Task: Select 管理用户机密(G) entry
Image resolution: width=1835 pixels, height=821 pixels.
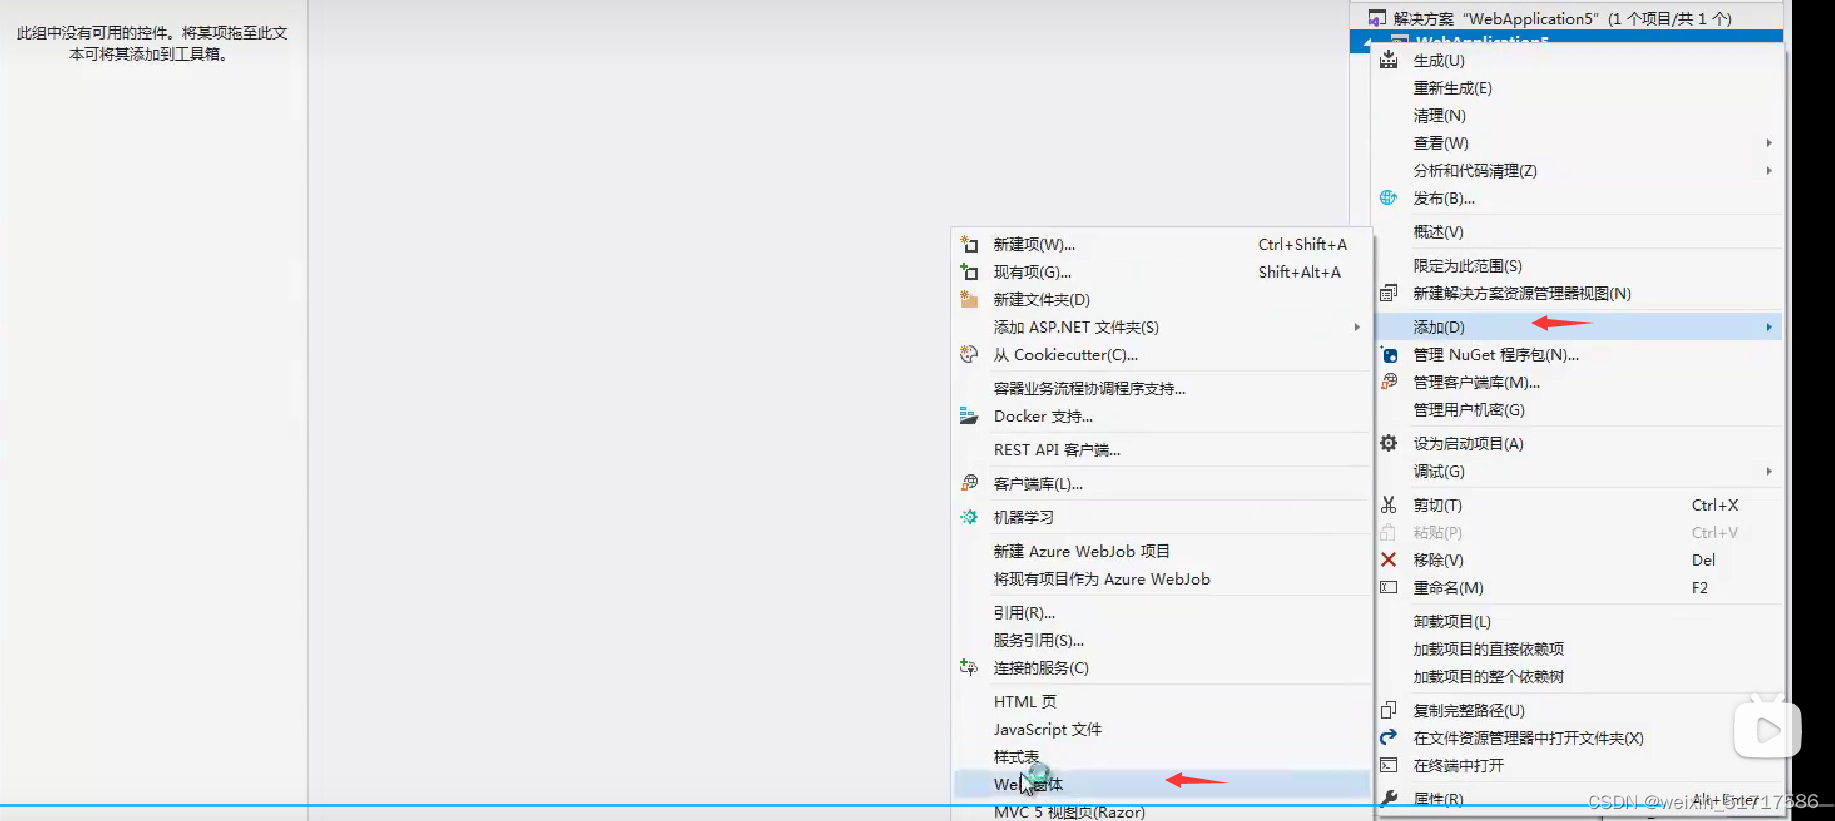Action: [1468, 410]
